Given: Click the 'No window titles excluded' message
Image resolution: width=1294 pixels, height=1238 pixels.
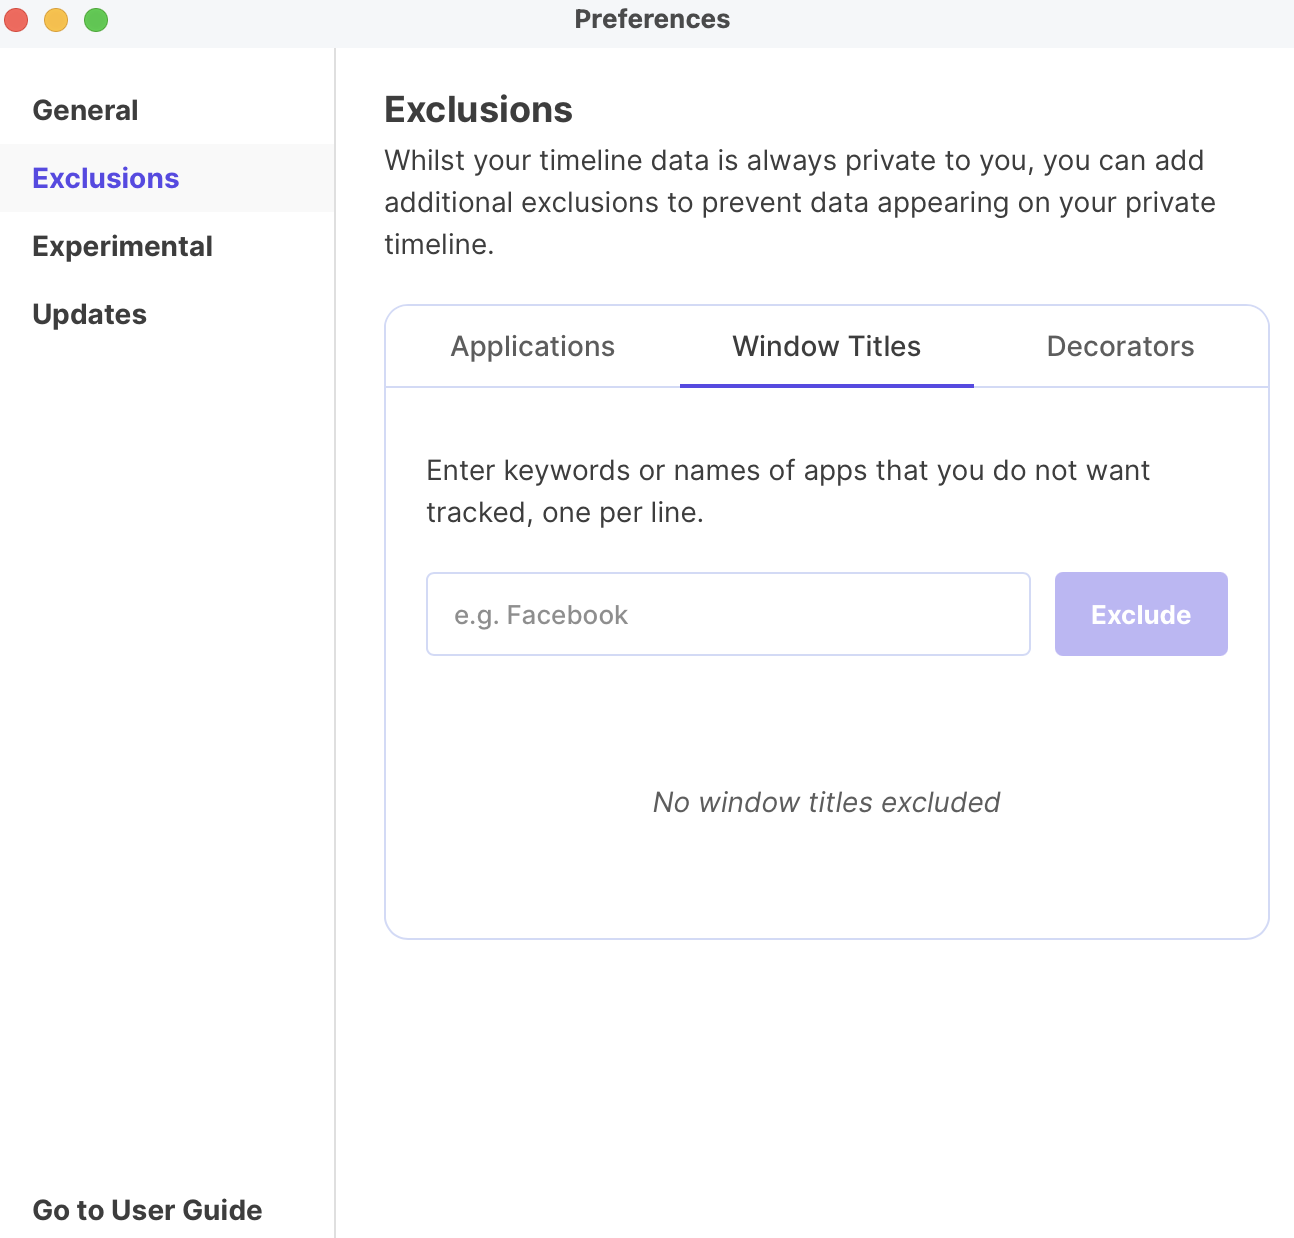Looking at the screenshot, I should click(826, 802).
